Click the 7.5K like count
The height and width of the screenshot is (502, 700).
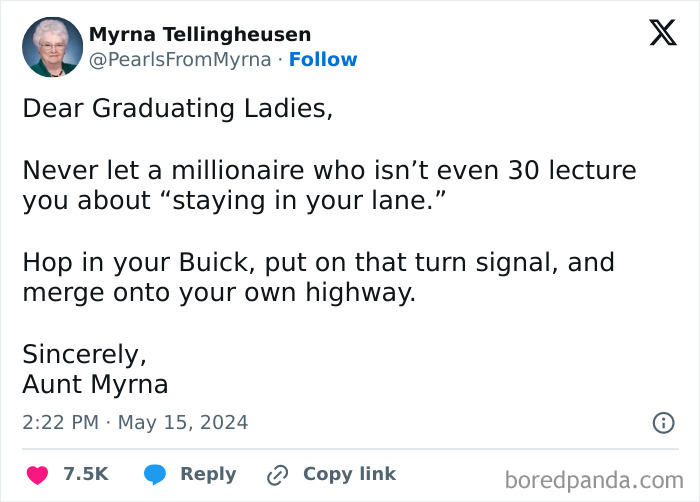coord(86,474)
